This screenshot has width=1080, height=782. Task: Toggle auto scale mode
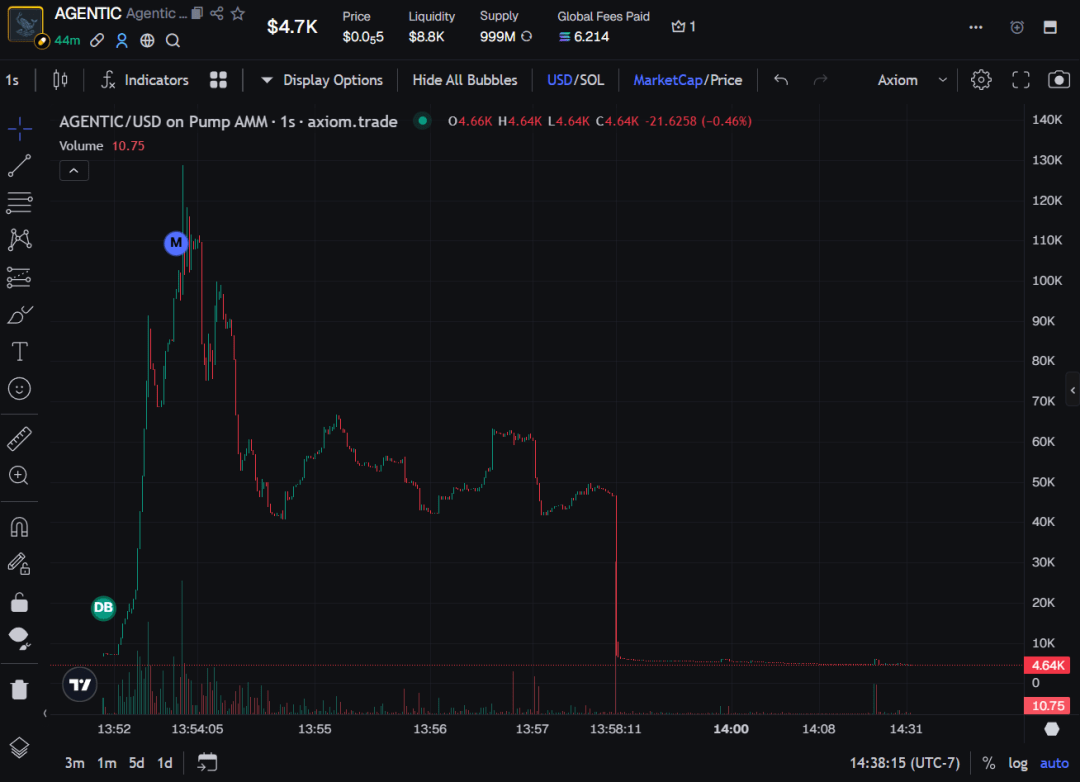1054,763
